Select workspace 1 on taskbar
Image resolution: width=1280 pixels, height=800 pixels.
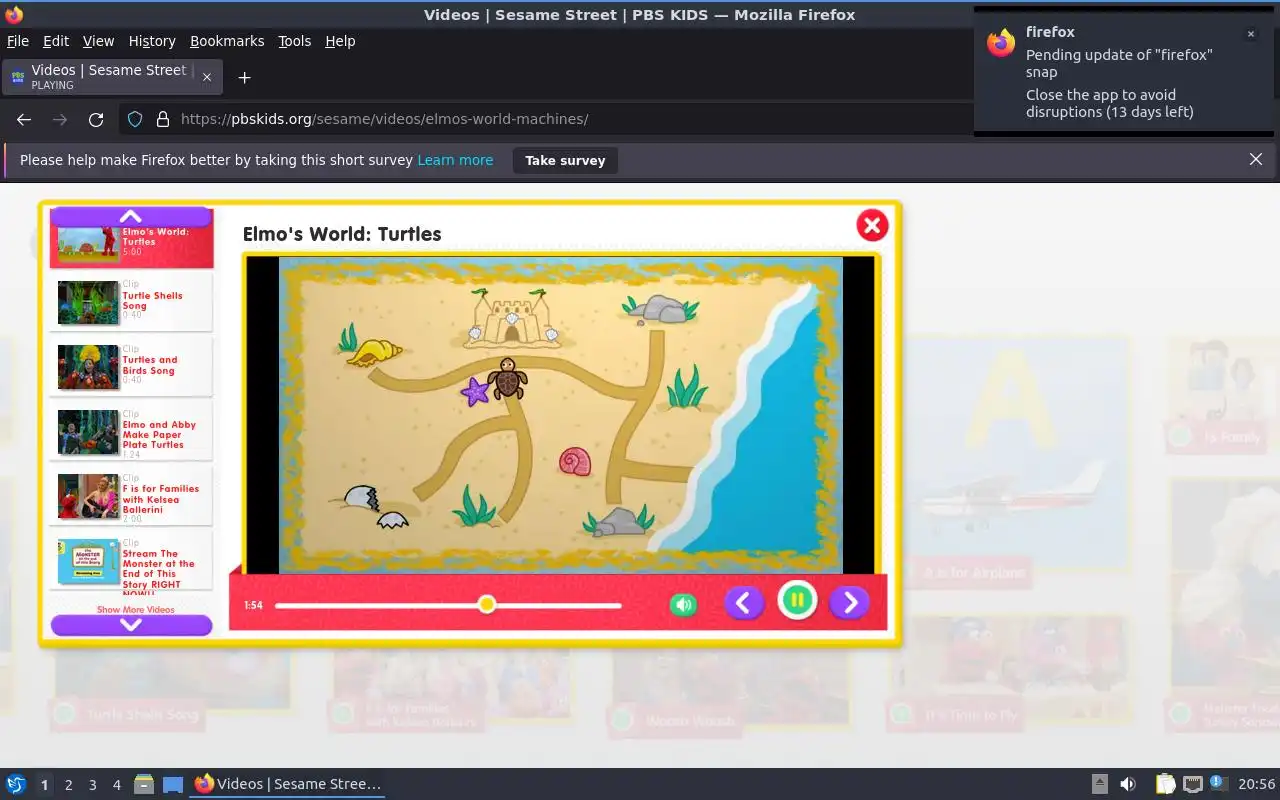click(x=44, y=785)
